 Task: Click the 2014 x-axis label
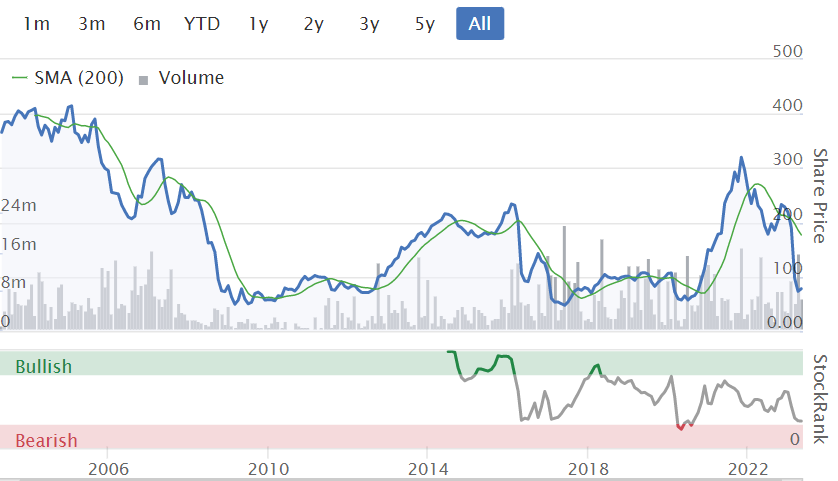pos(428,469)
